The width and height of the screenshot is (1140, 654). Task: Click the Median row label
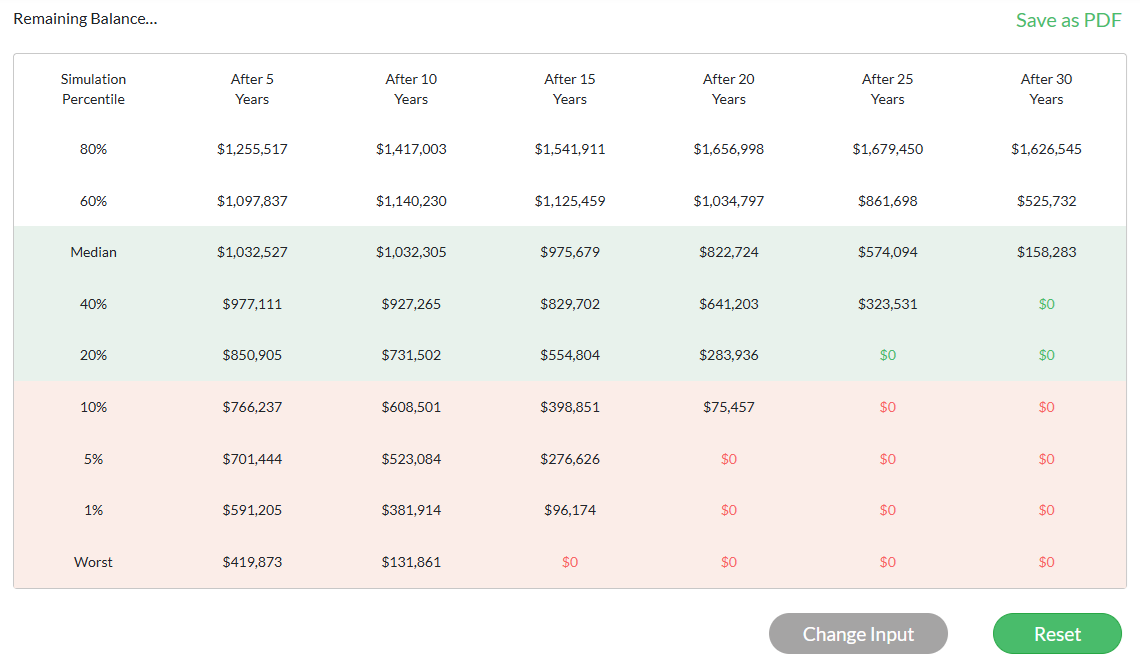(93, 252)
